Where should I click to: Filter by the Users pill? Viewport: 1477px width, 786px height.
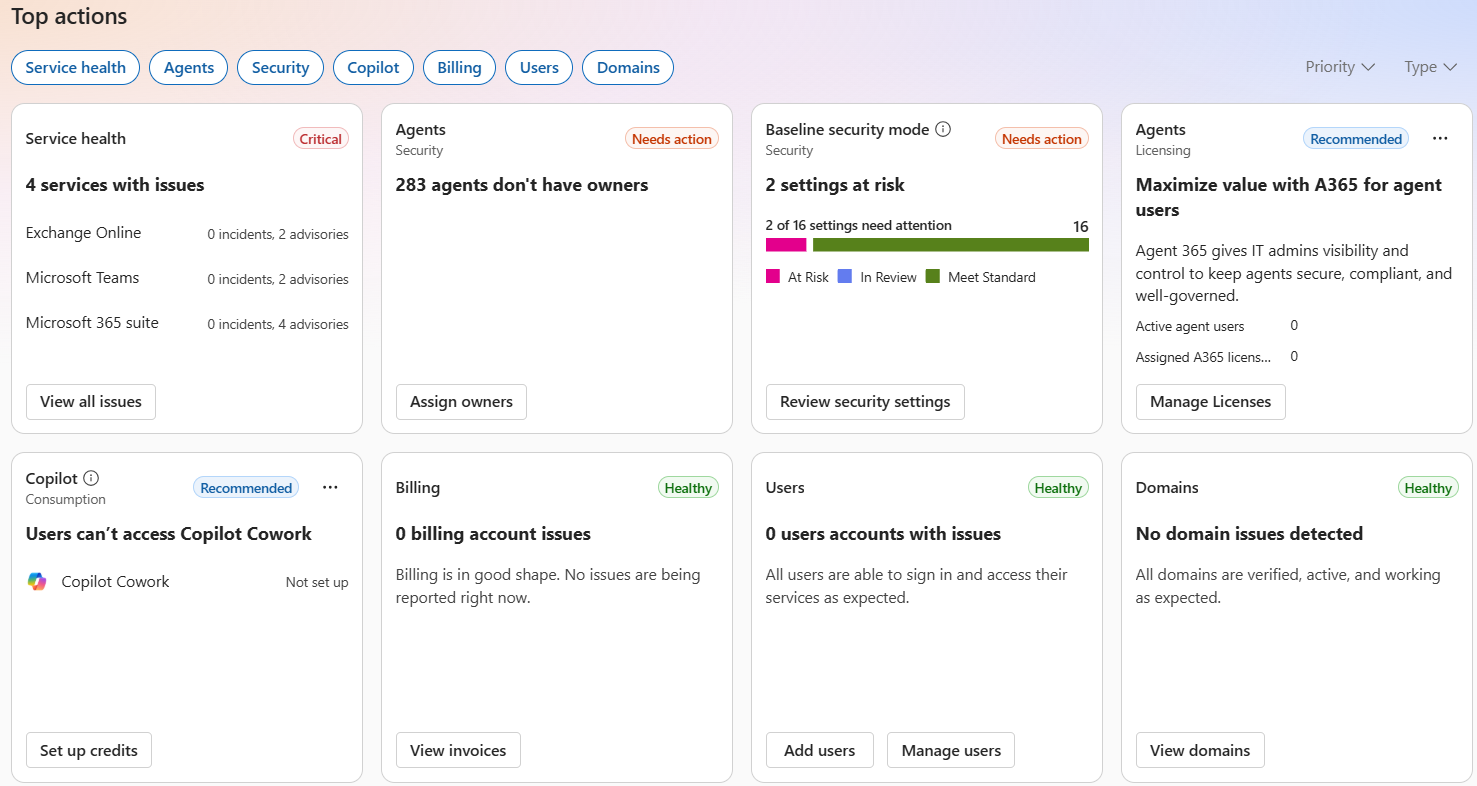539,68
